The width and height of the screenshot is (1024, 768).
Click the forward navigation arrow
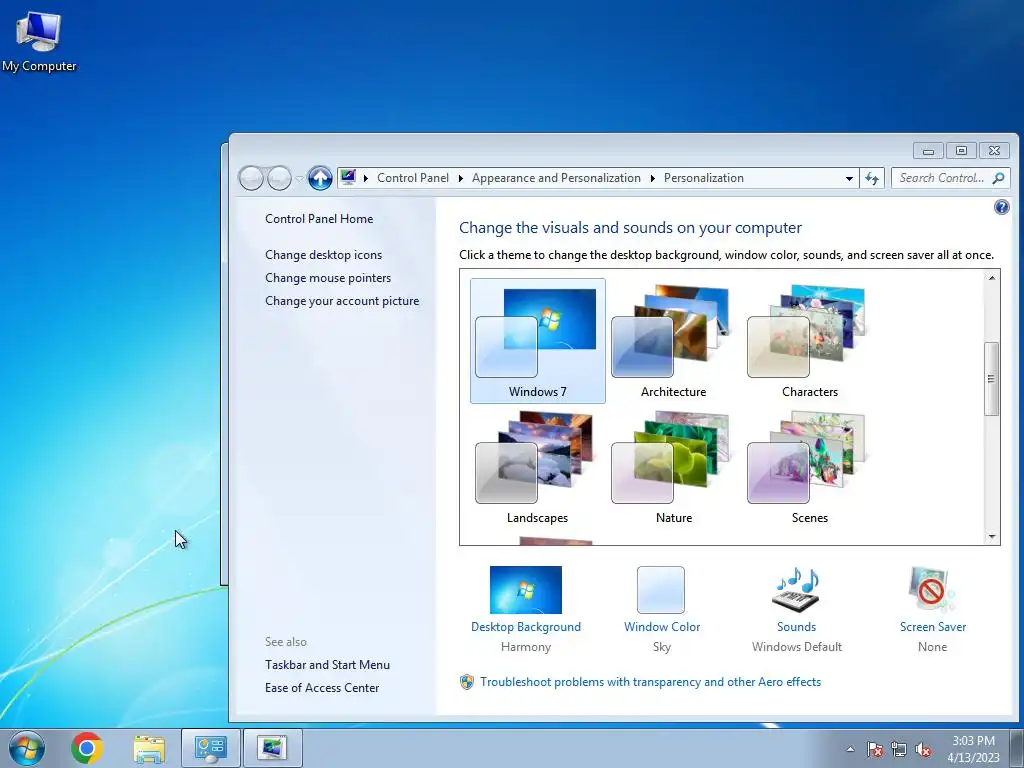(280, 178)
